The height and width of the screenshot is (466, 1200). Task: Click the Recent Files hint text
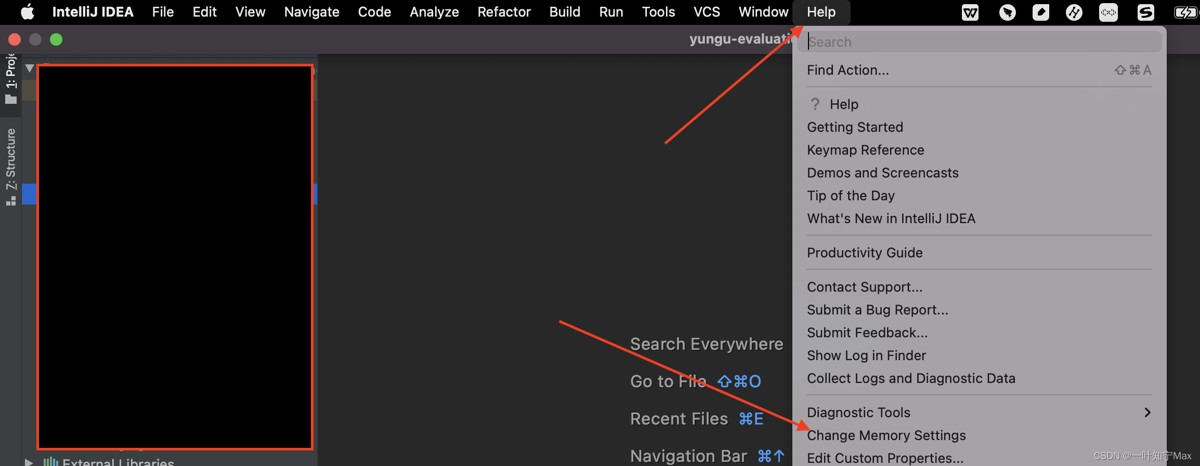coord(679,419)
